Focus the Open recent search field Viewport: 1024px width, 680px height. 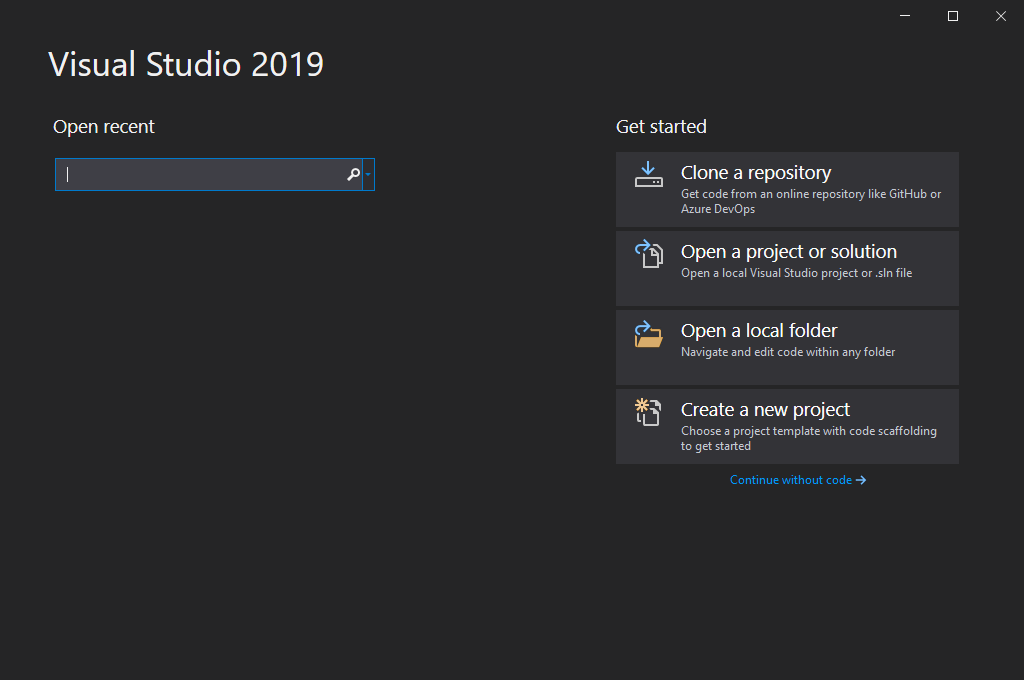coord(200,174)
